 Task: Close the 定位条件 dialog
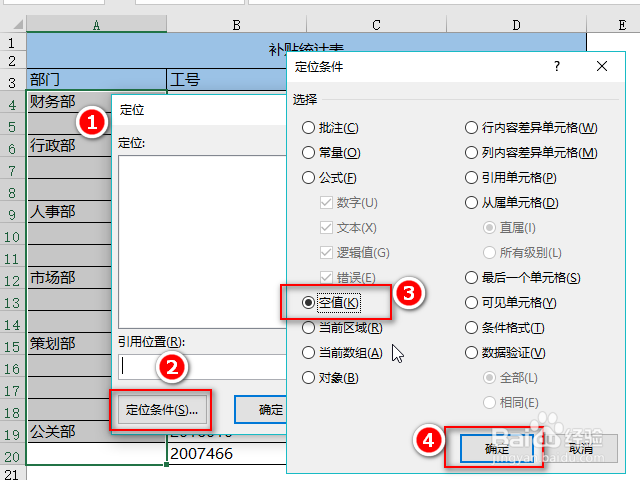(602, 66)
